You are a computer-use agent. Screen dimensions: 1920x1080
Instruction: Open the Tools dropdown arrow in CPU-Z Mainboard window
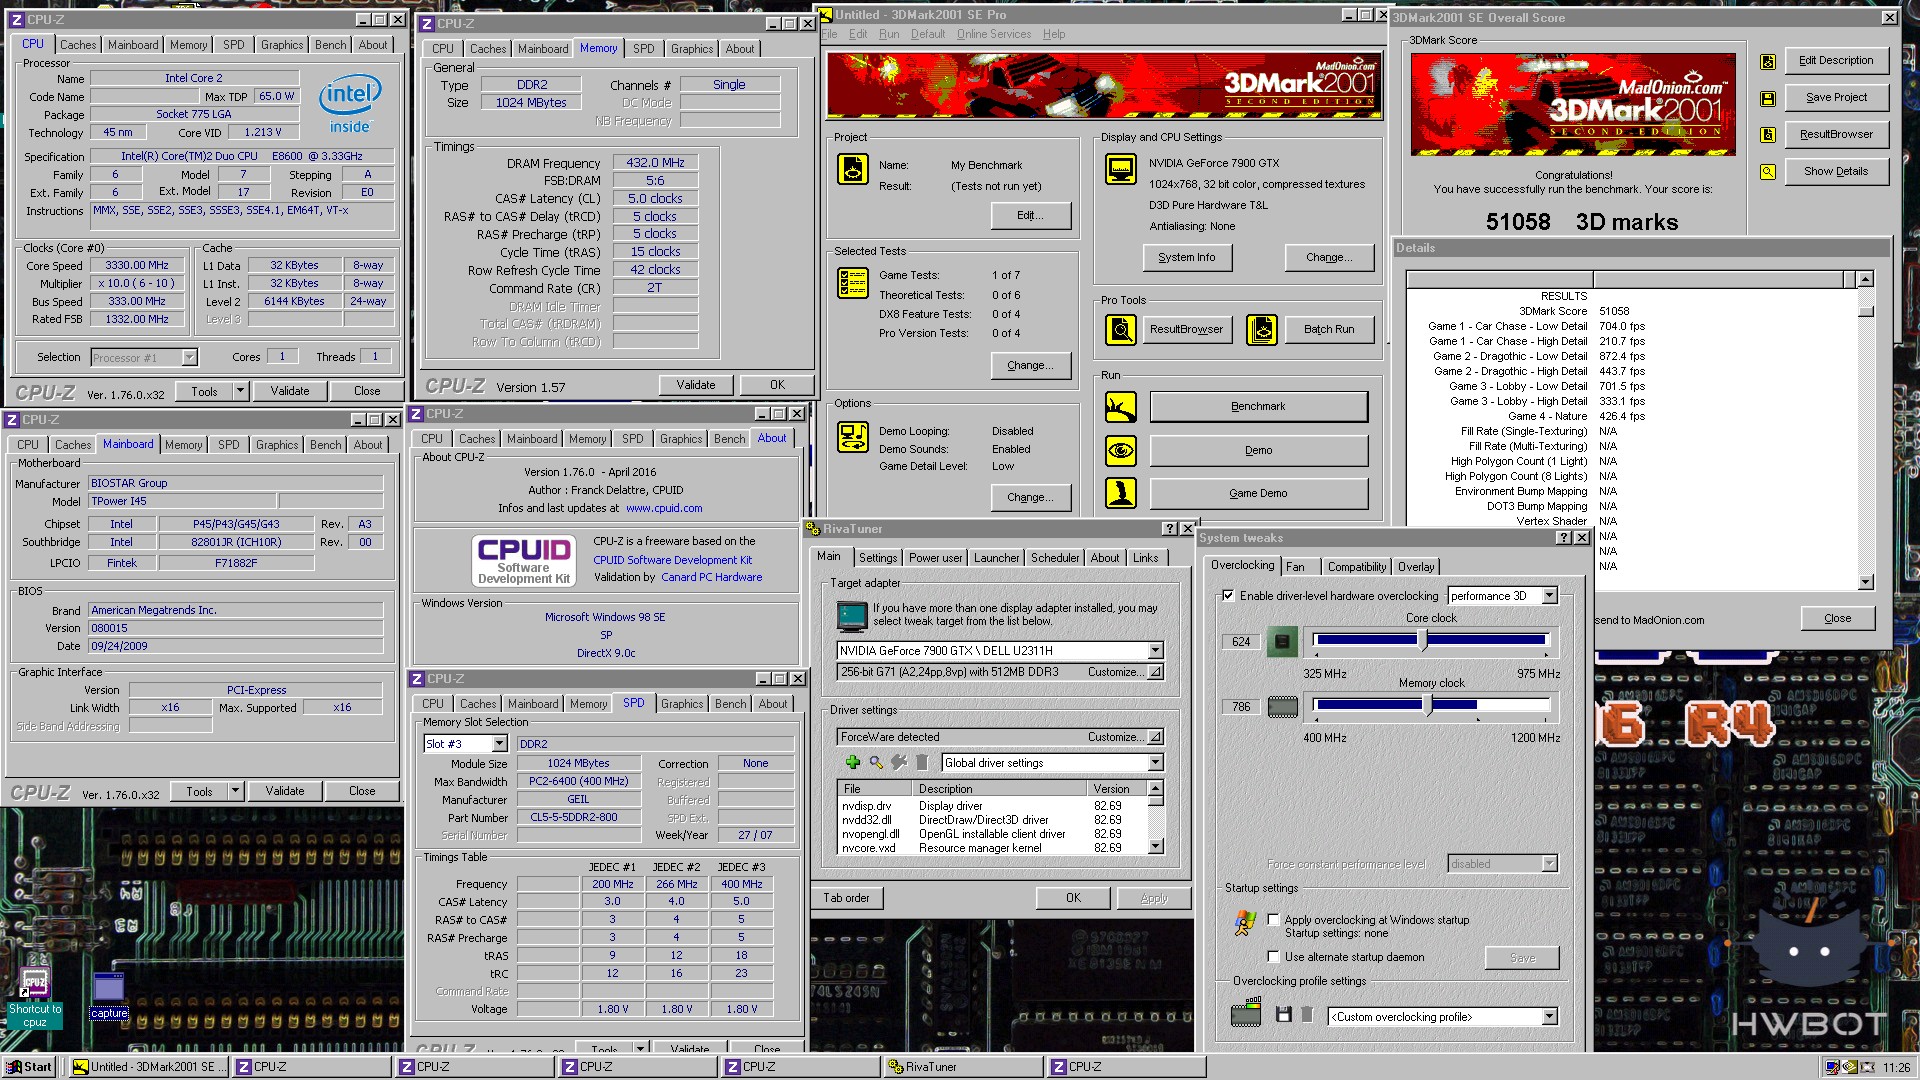235,791
